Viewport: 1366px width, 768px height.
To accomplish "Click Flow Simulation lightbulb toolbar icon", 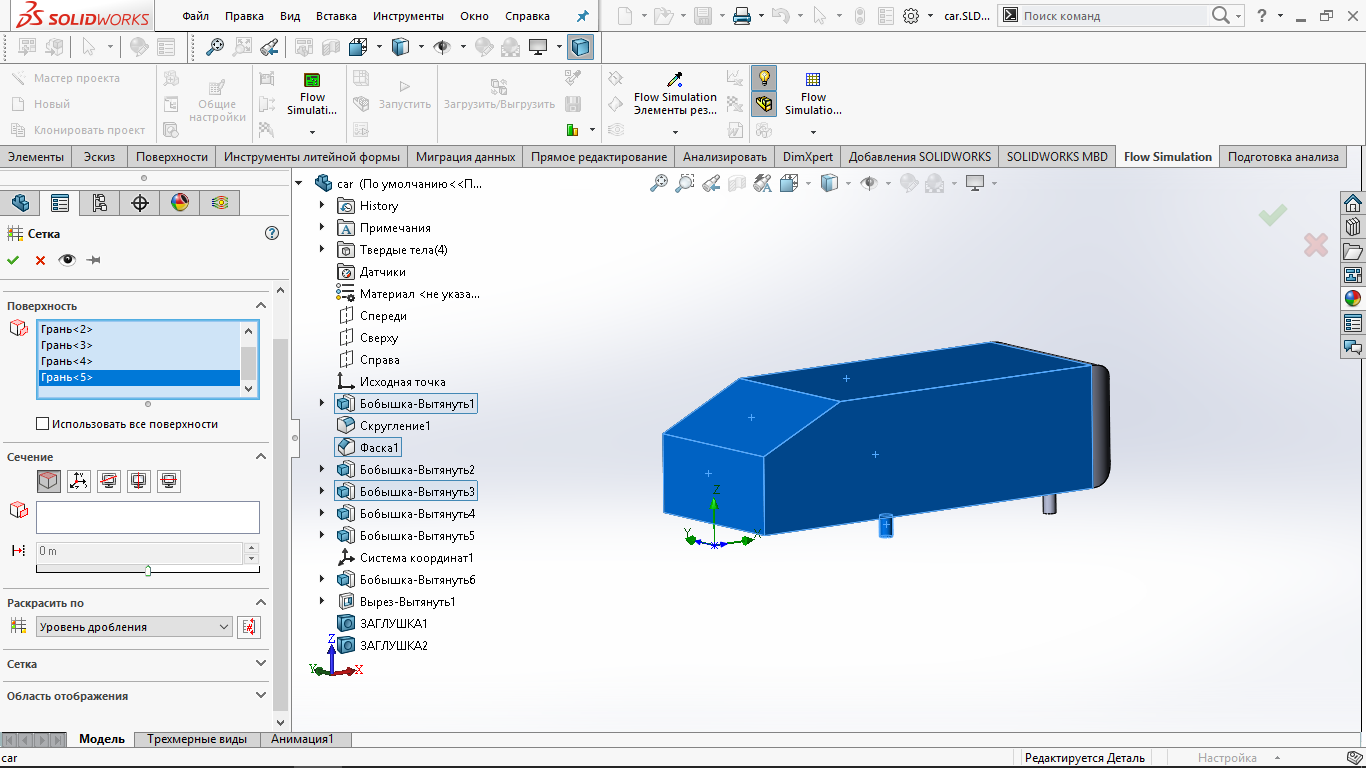I will tap(764, 78).
